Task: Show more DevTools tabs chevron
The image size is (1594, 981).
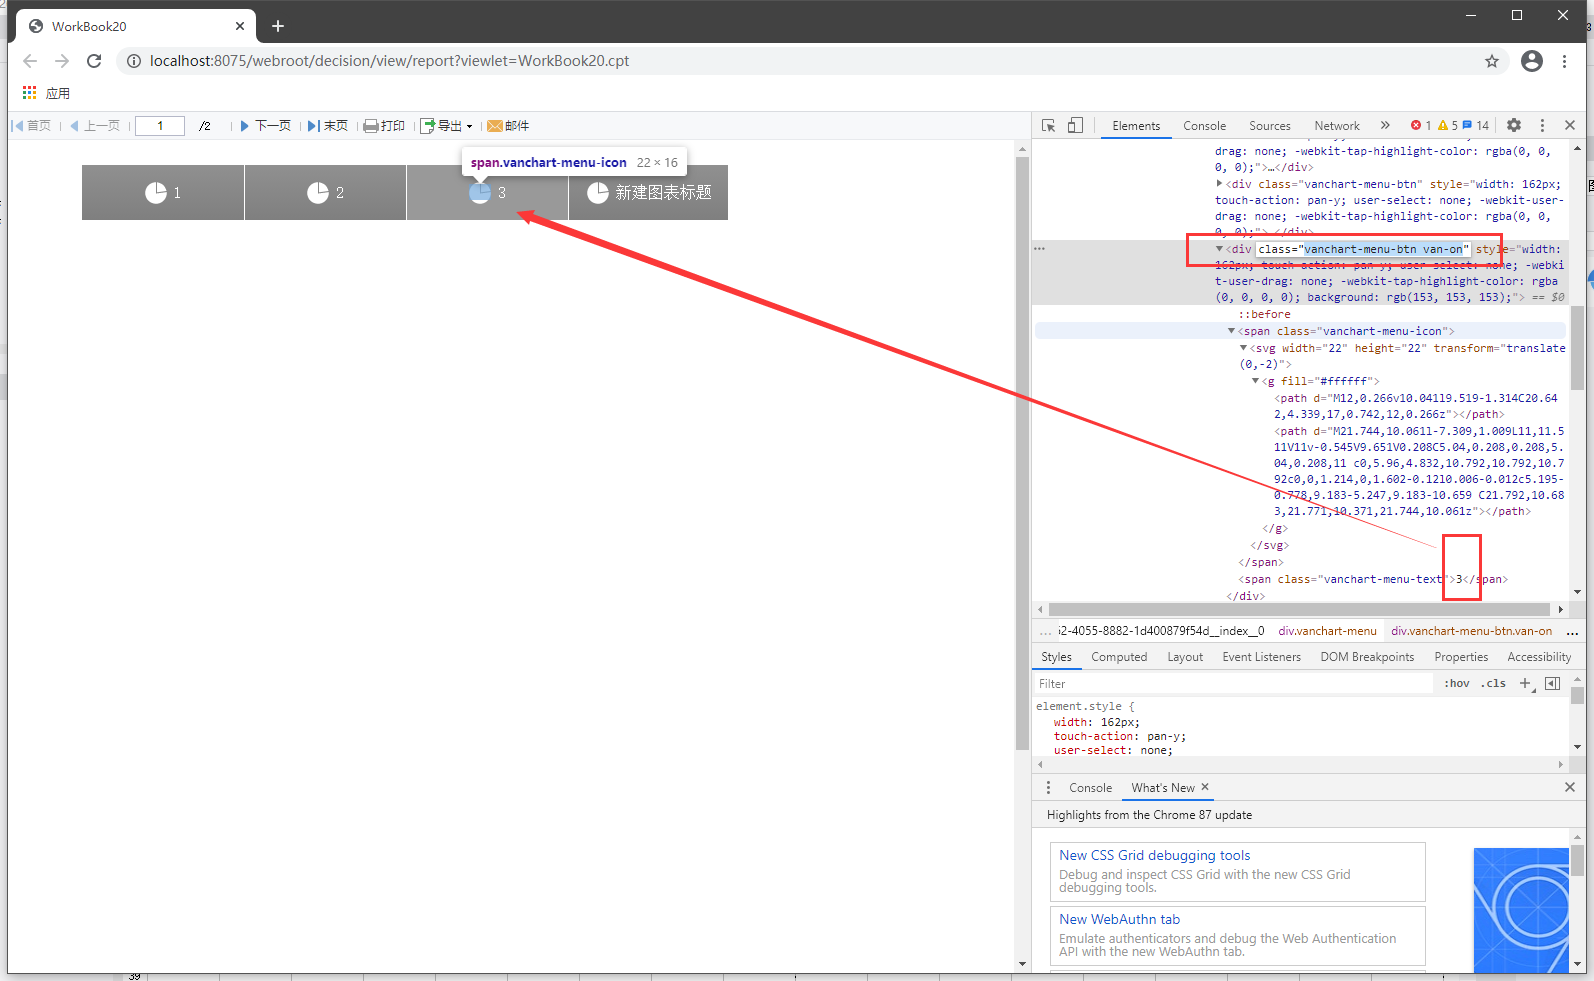Action: pos(1385,125)
